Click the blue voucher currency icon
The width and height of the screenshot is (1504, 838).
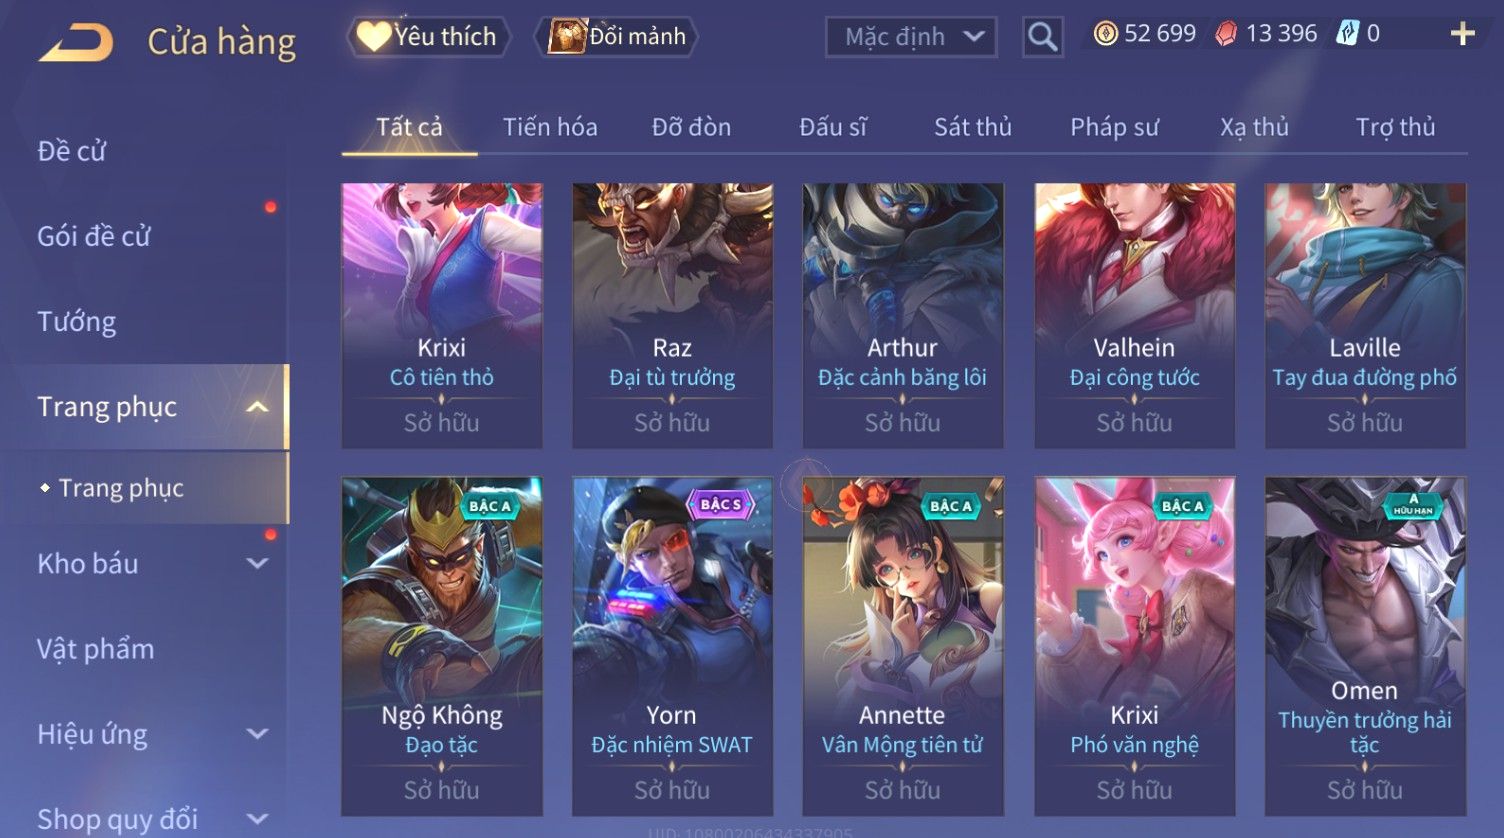1347,34
